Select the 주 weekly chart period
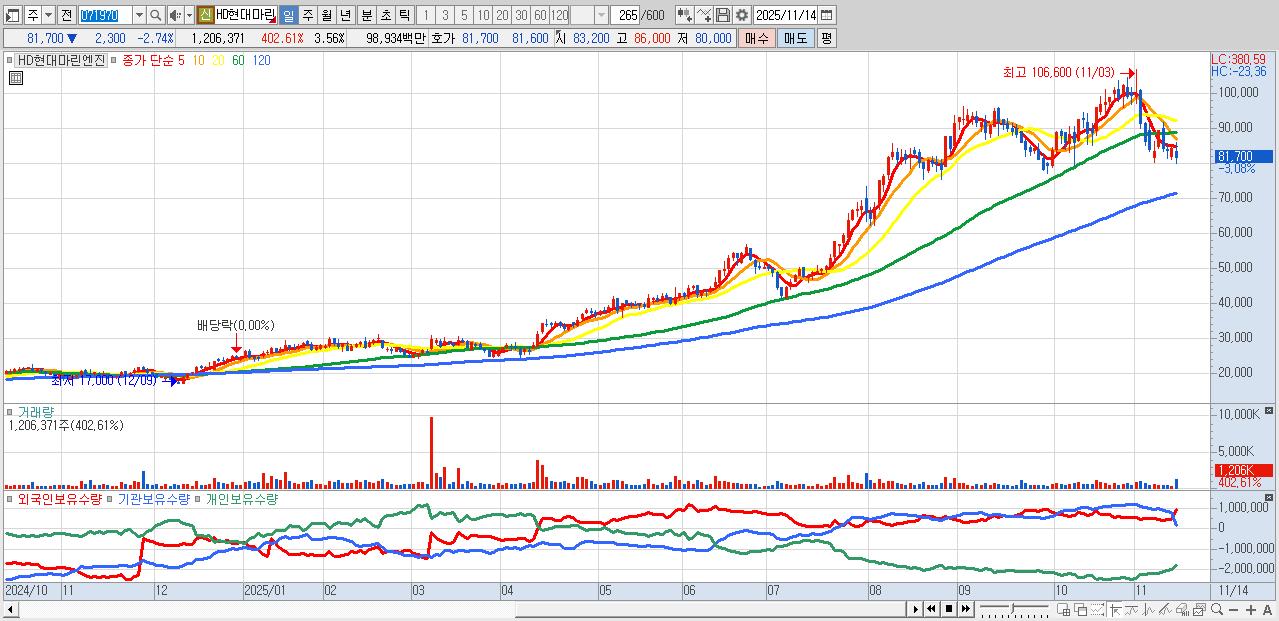This screenshot has width=1279, height=621. tap(307, 15)
